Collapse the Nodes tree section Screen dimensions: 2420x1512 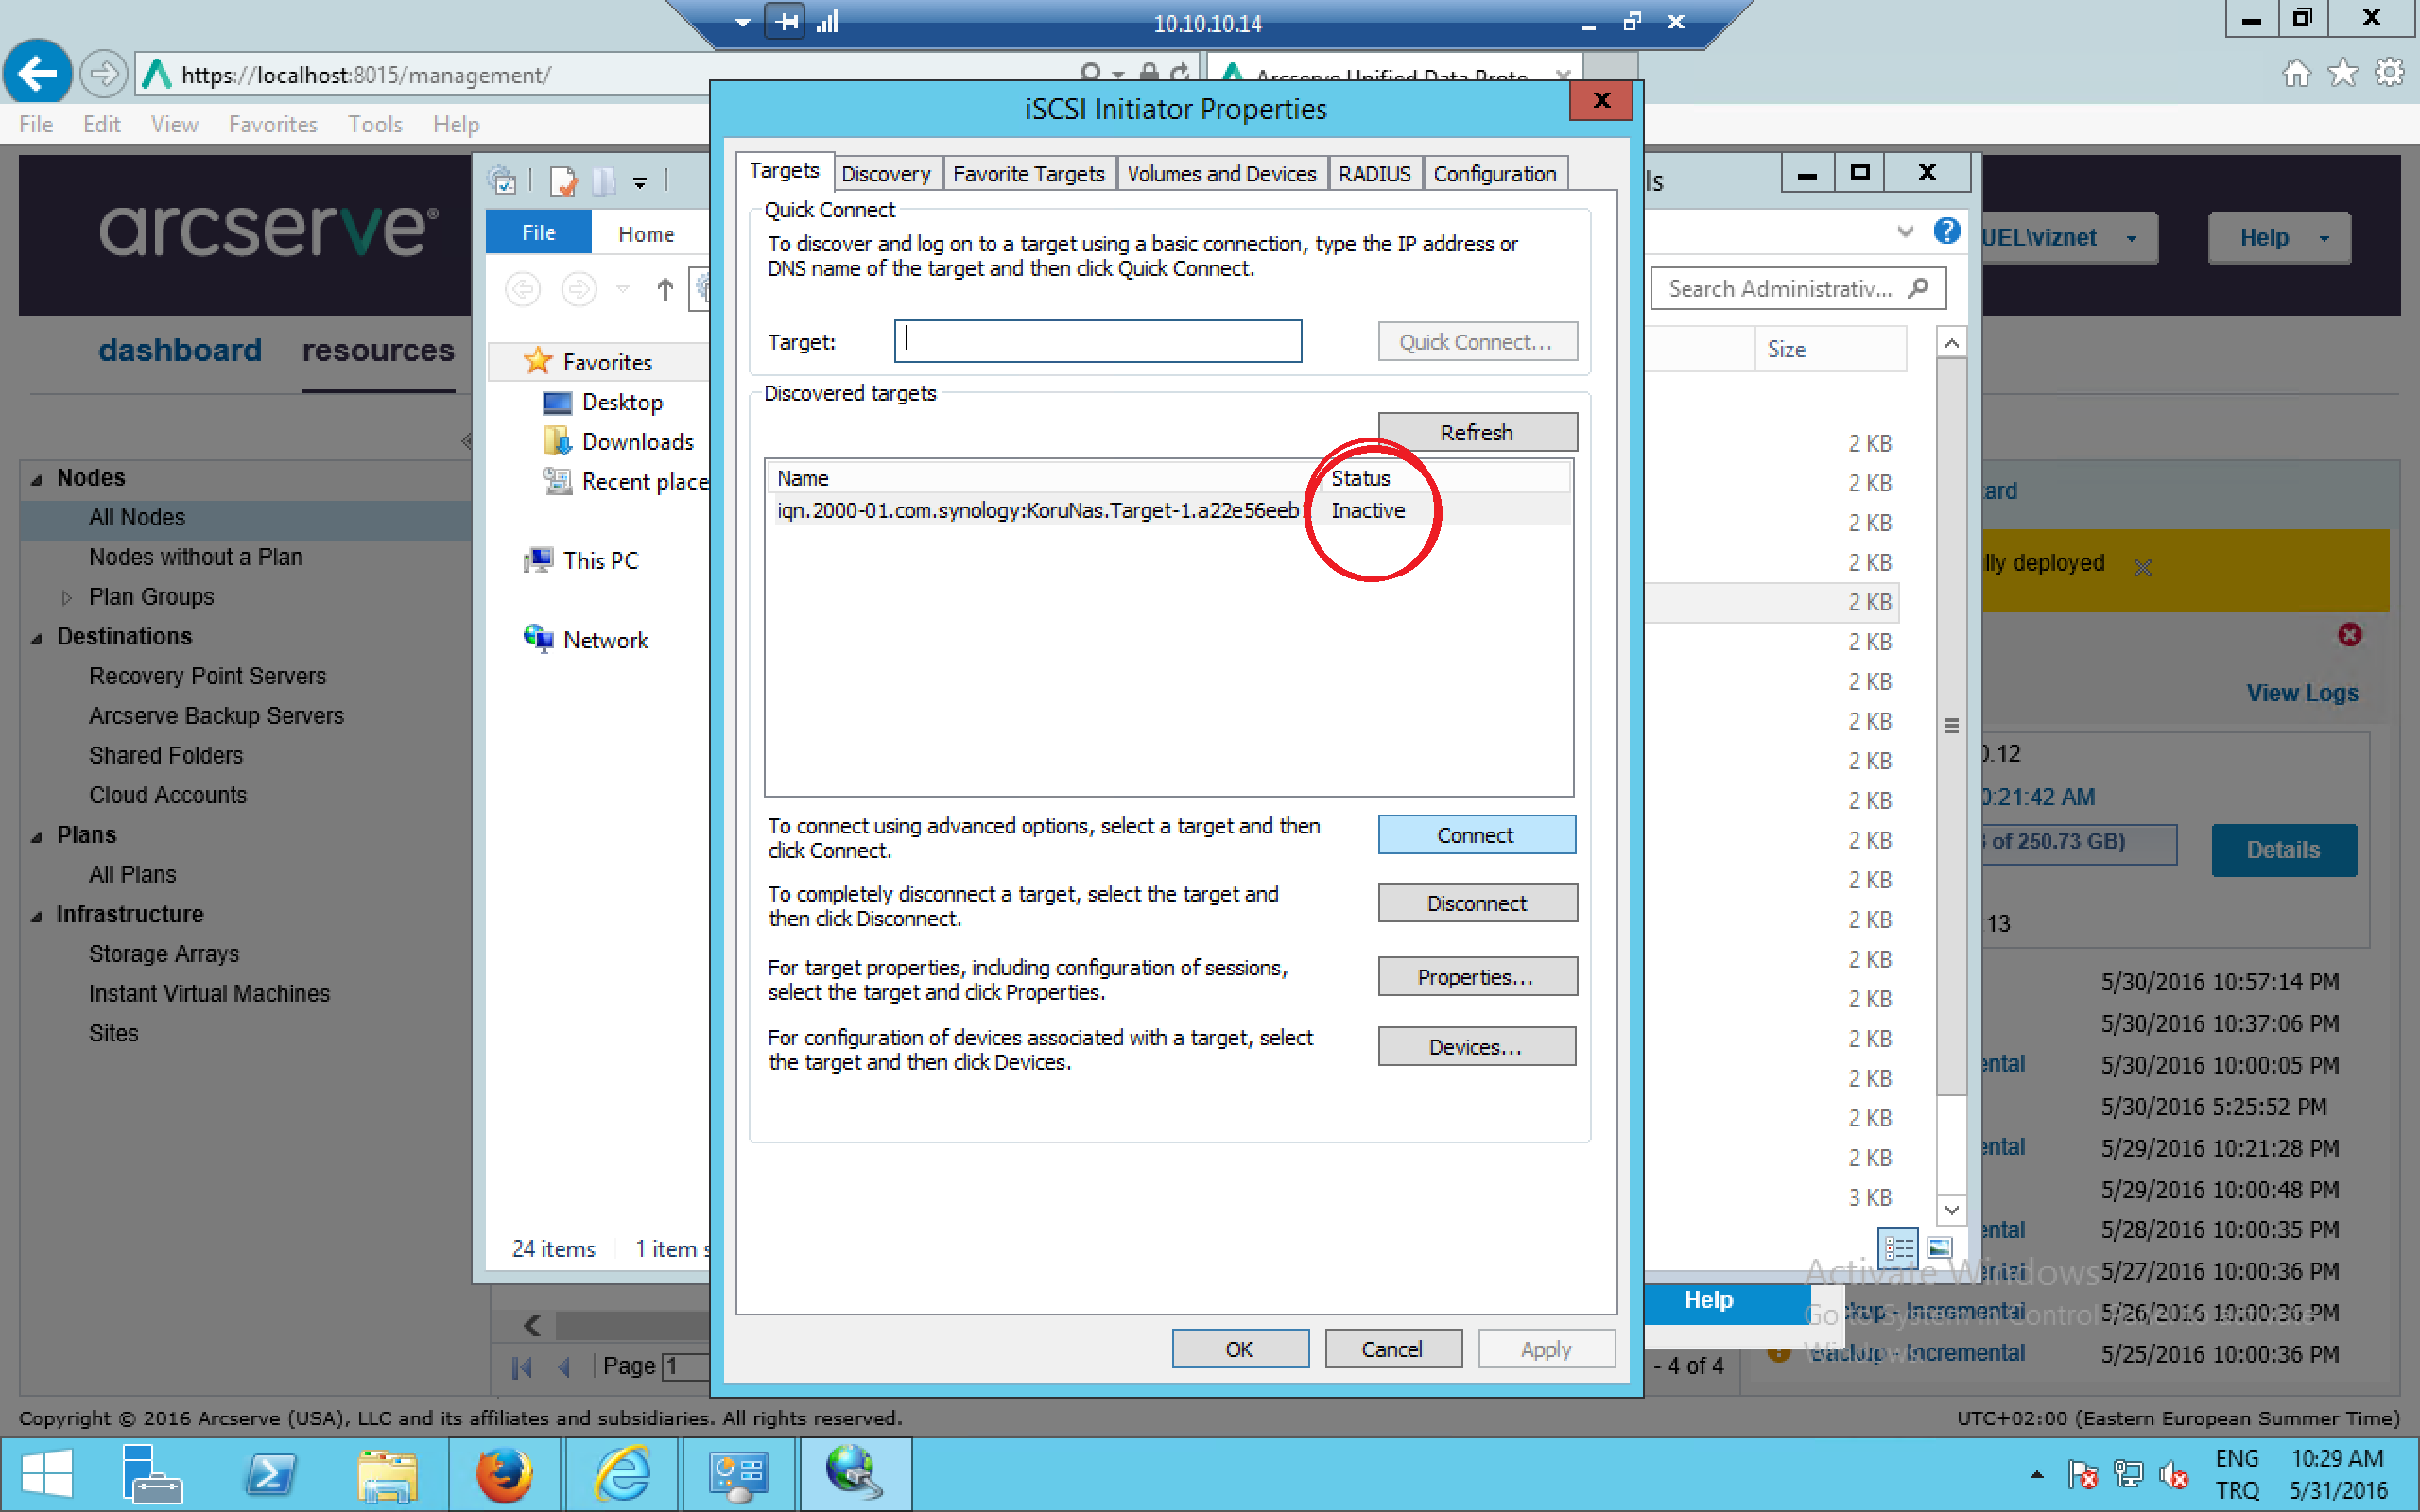tap(37, 479)
